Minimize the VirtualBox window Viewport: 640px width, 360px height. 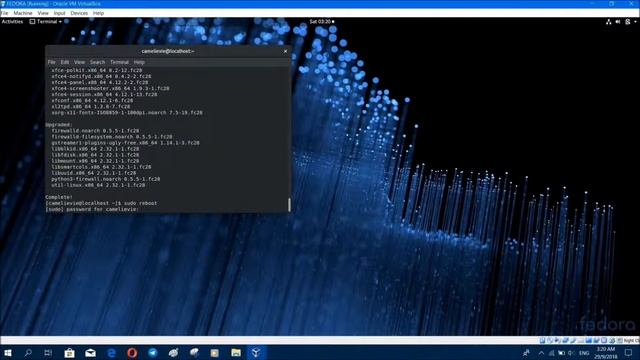[x=592, y=4]
